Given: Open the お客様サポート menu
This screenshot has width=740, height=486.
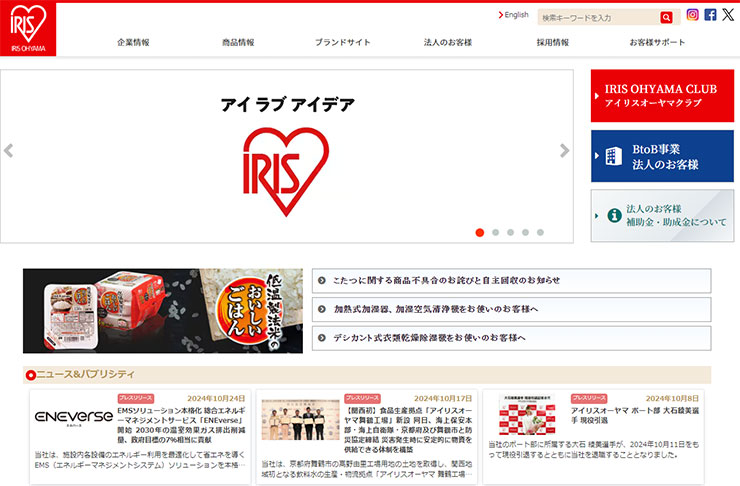Looking at the screenshot, I should [657, 42].
